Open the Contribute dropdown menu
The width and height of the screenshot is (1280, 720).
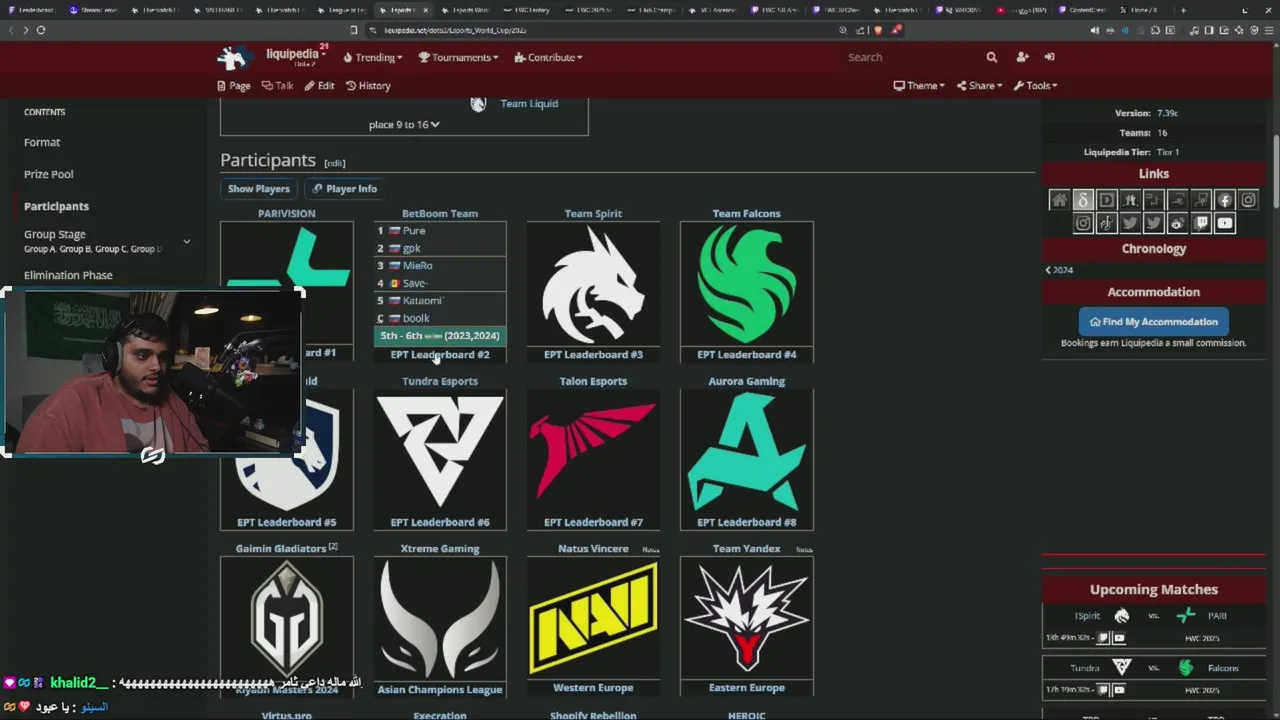548,57
